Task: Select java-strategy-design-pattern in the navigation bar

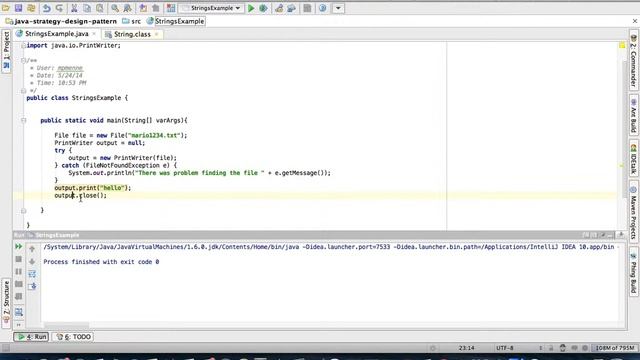Action: point(61,21)
